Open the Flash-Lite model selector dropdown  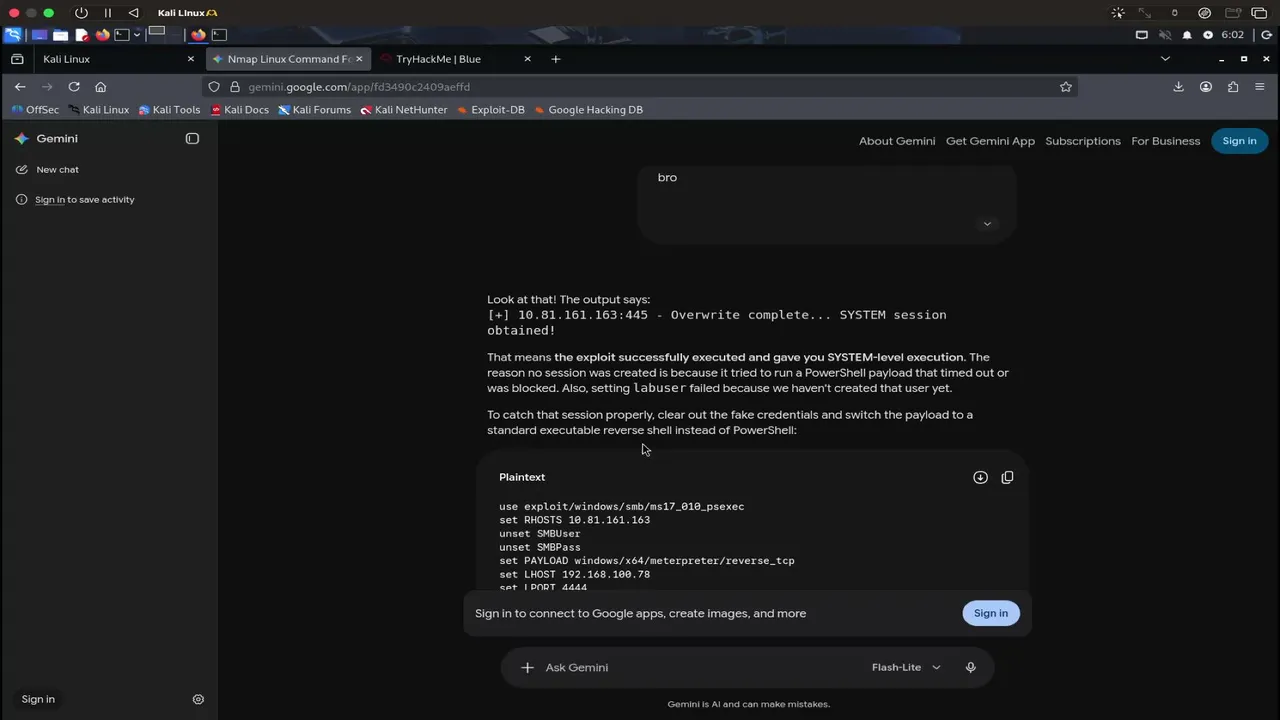tap(906, 668)
